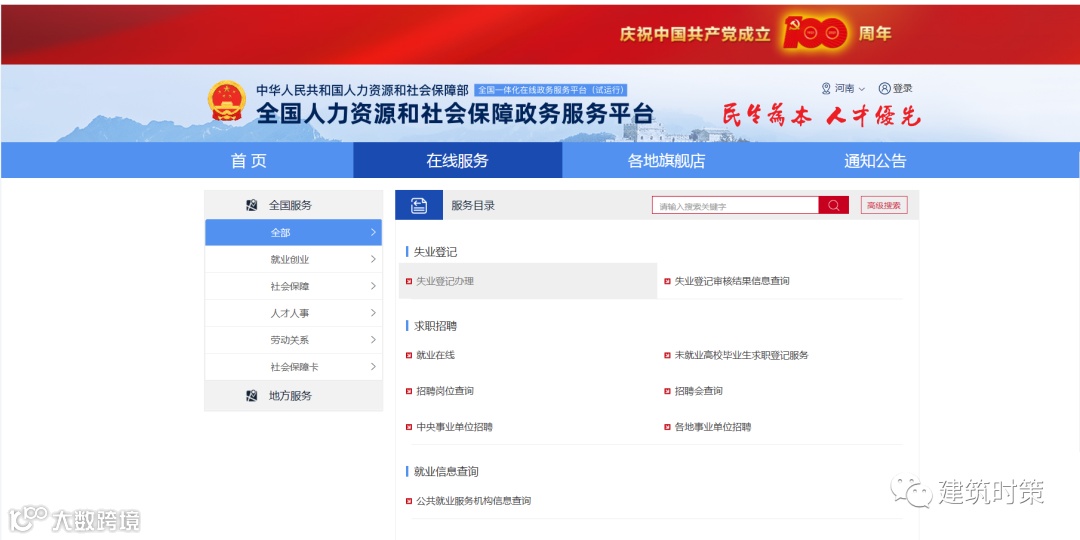The image size is (1080, 540).
Task: Click the location pin icon beside 河南
Action: click(x=826, y=88)
